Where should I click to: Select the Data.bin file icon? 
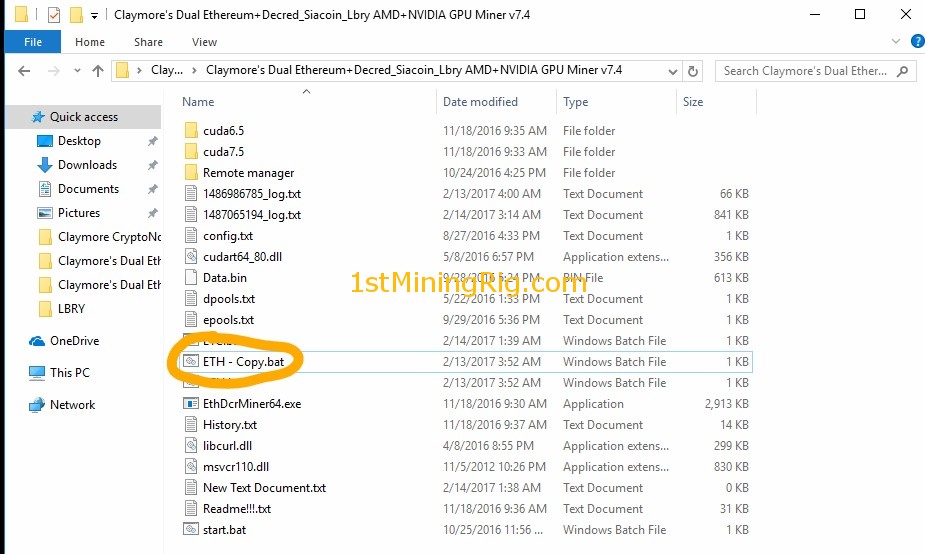[x=191, y=277]
